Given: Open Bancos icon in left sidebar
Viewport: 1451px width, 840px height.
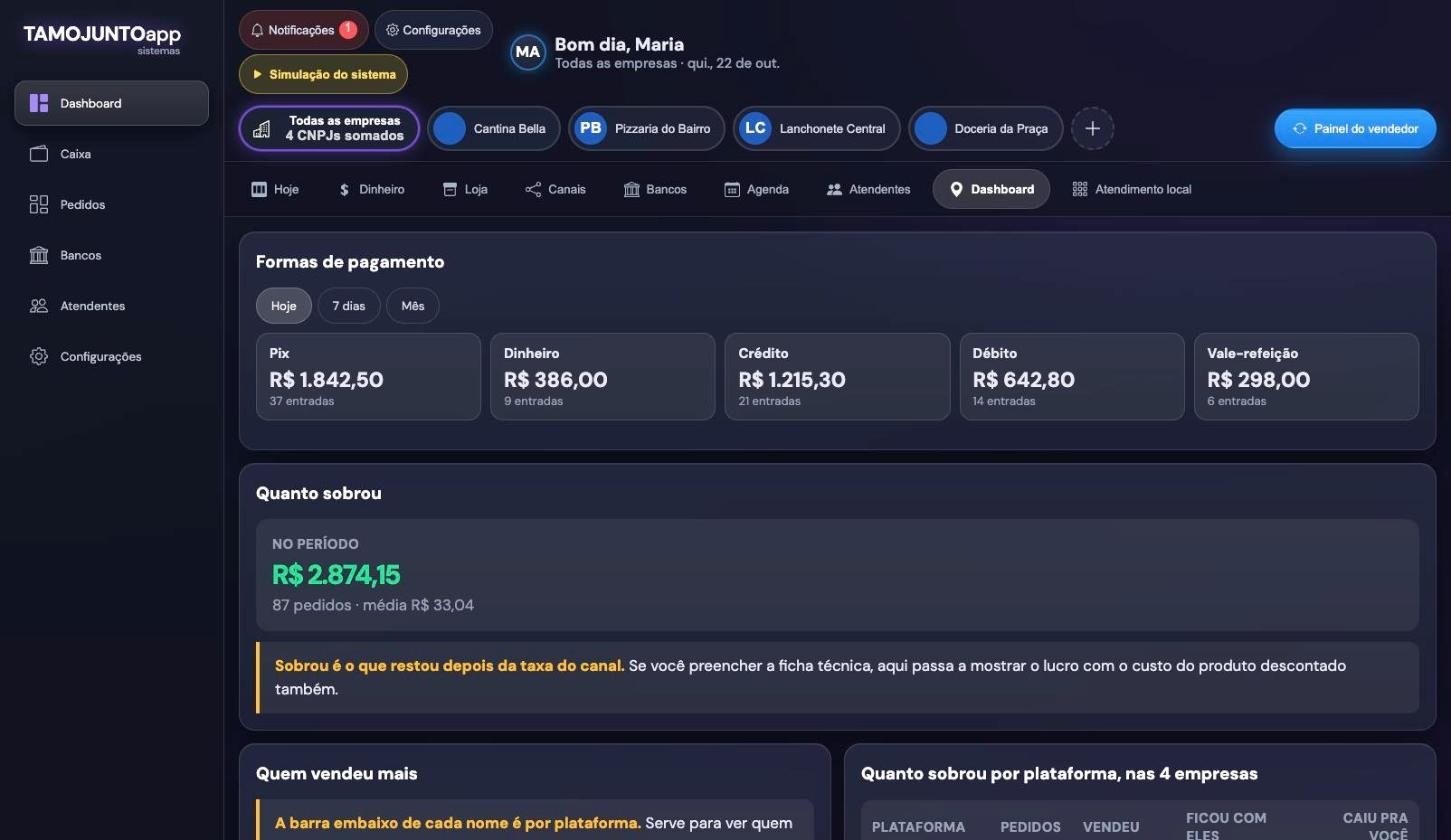Looking at the screenshot, I should pos(39,255).
